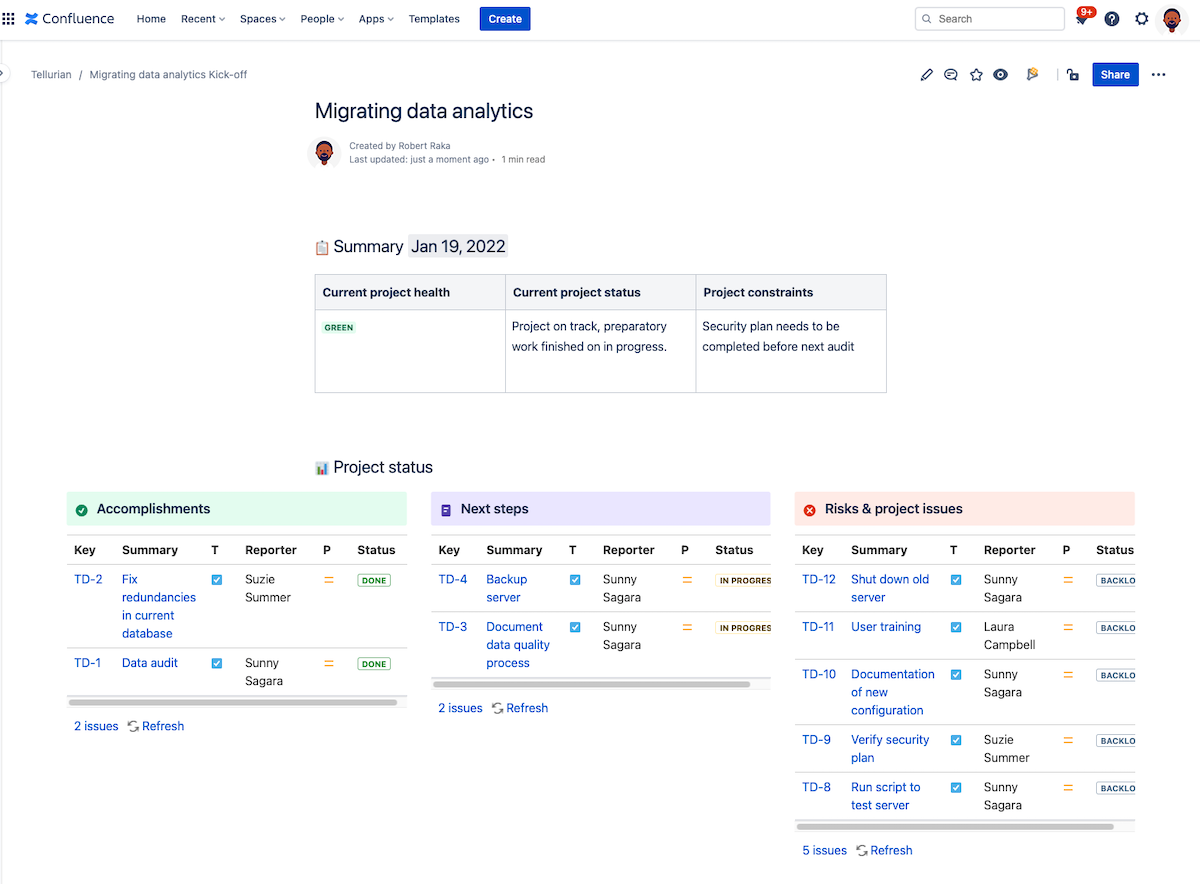The image size is (1200, 884).
Task: Open the Templates menu item
Action: (x=434, y=18)
